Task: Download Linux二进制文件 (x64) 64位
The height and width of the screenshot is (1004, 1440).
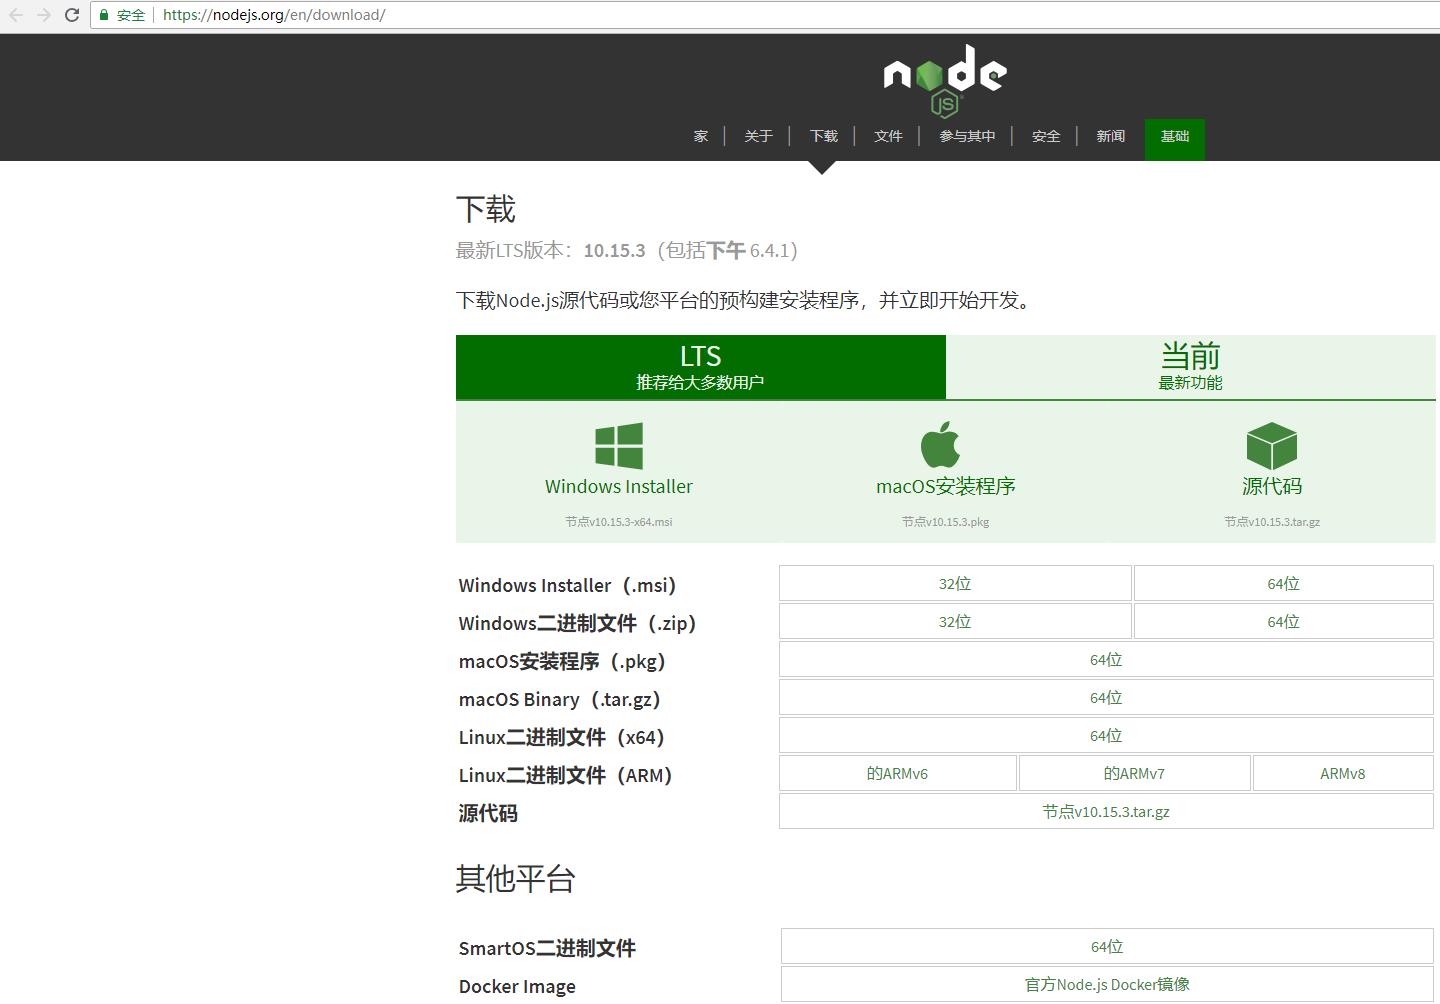Action: pyautogui.click(x=1106, y=736)
